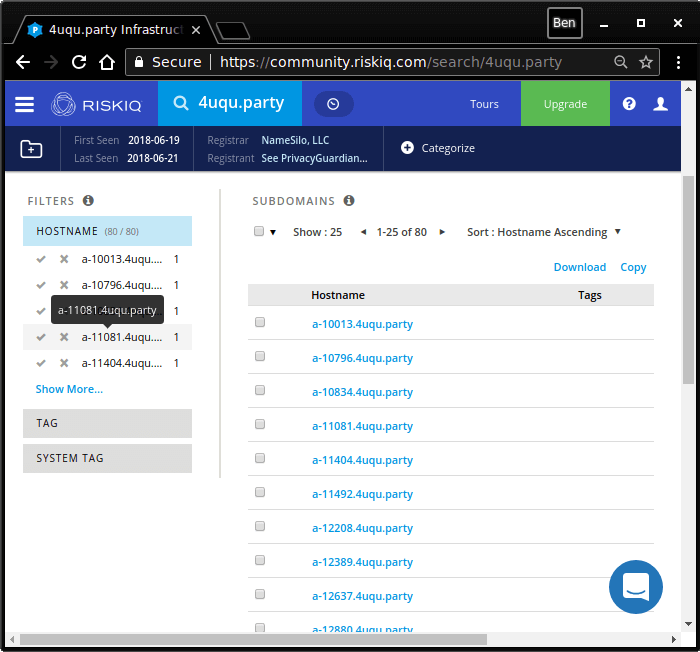Check the box for a-11404.4uqu.party row

[260, 458]
